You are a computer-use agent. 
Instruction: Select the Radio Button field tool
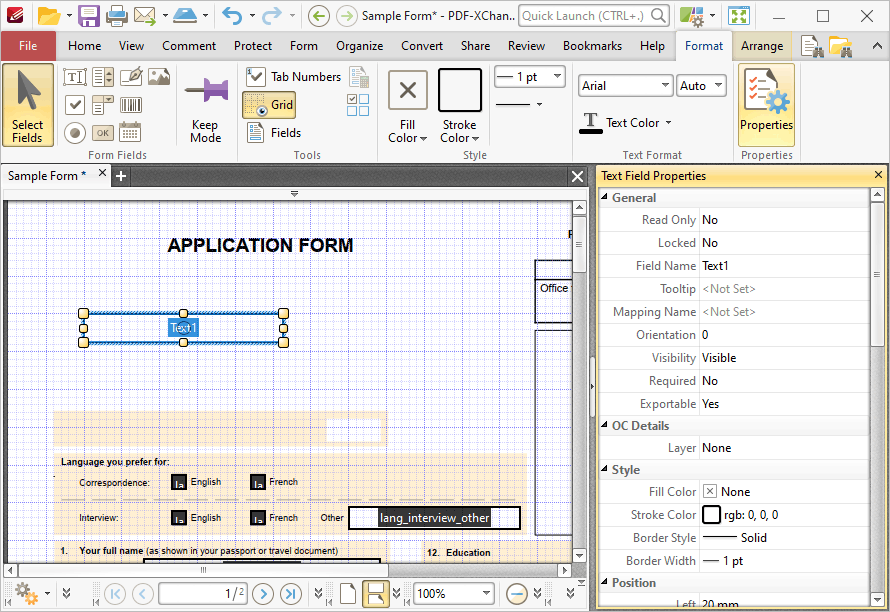(x=75, y=133)
